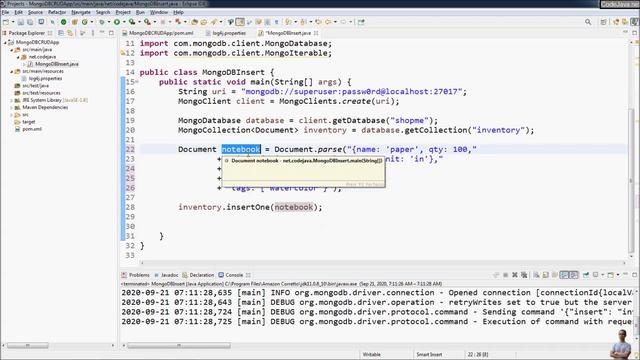
Task: Click the Save All toolbar icon
Action: point(30,22)
